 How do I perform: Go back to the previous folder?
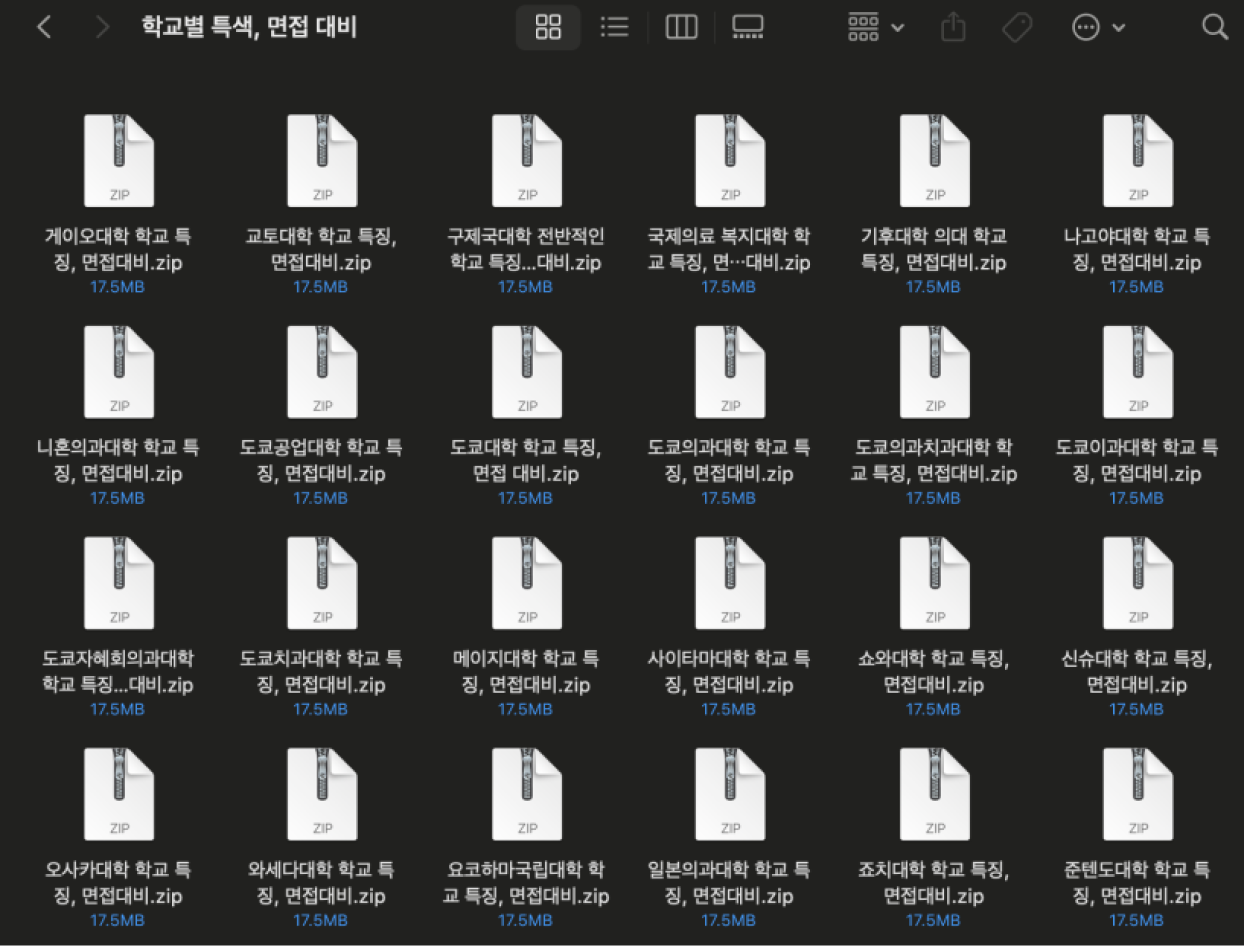(x=44, y=27)
